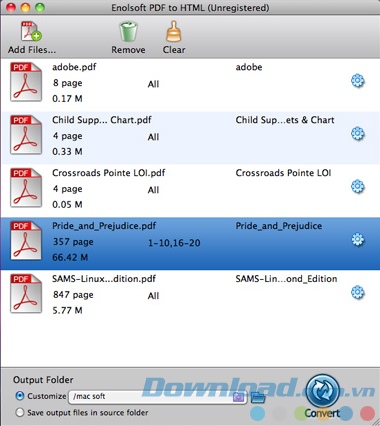Click the PDF icon of Pride_and_Prejudice.pdf
This screenshot has width=380, height=426.
[26, 241]
